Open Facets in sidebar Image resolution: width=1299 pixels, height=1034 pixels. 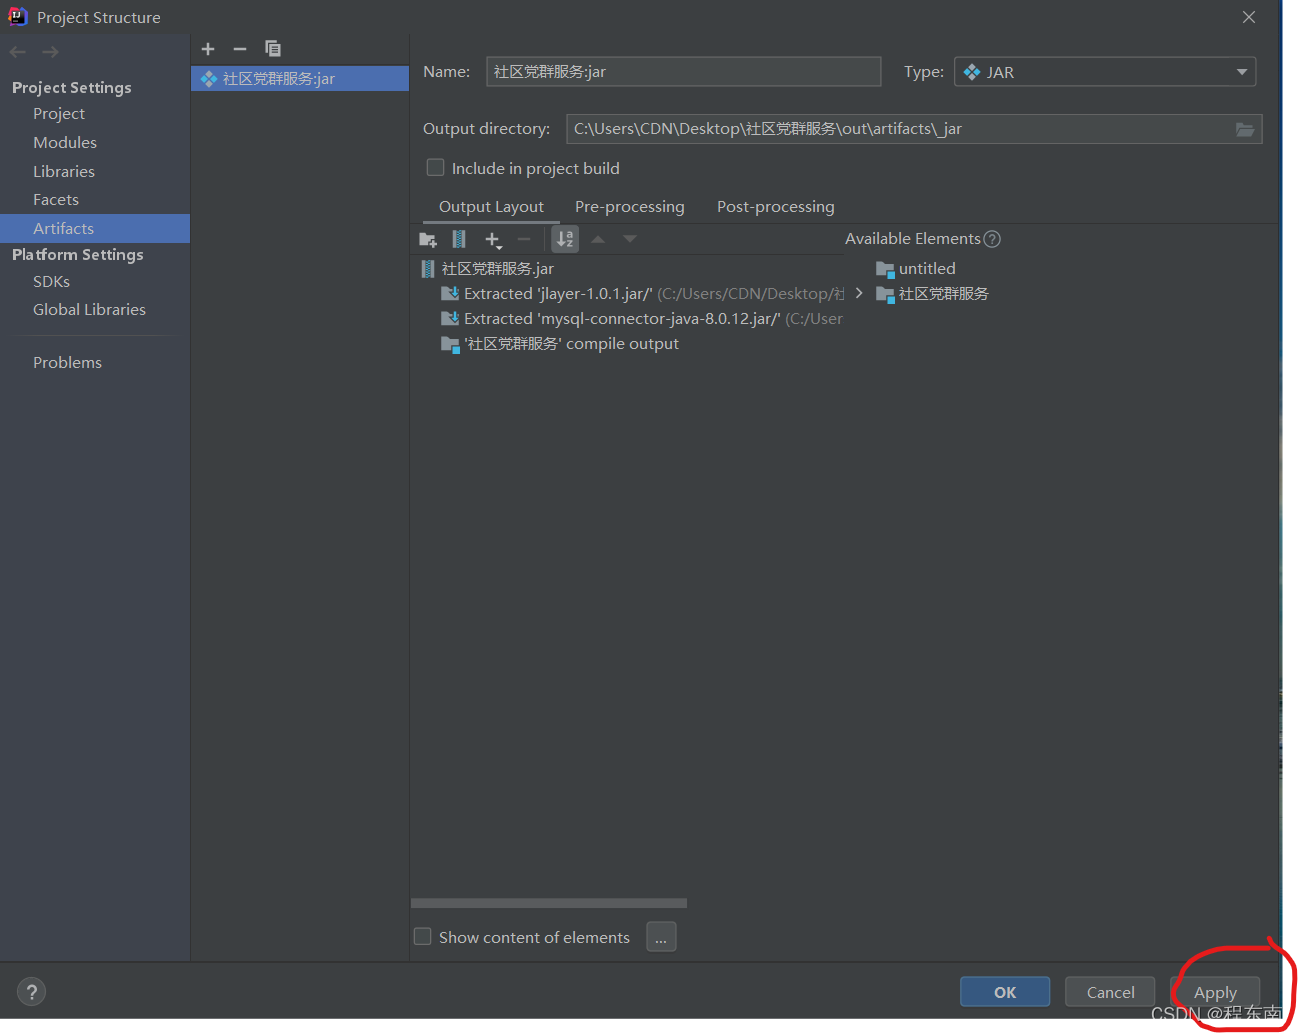pos(56,200)
